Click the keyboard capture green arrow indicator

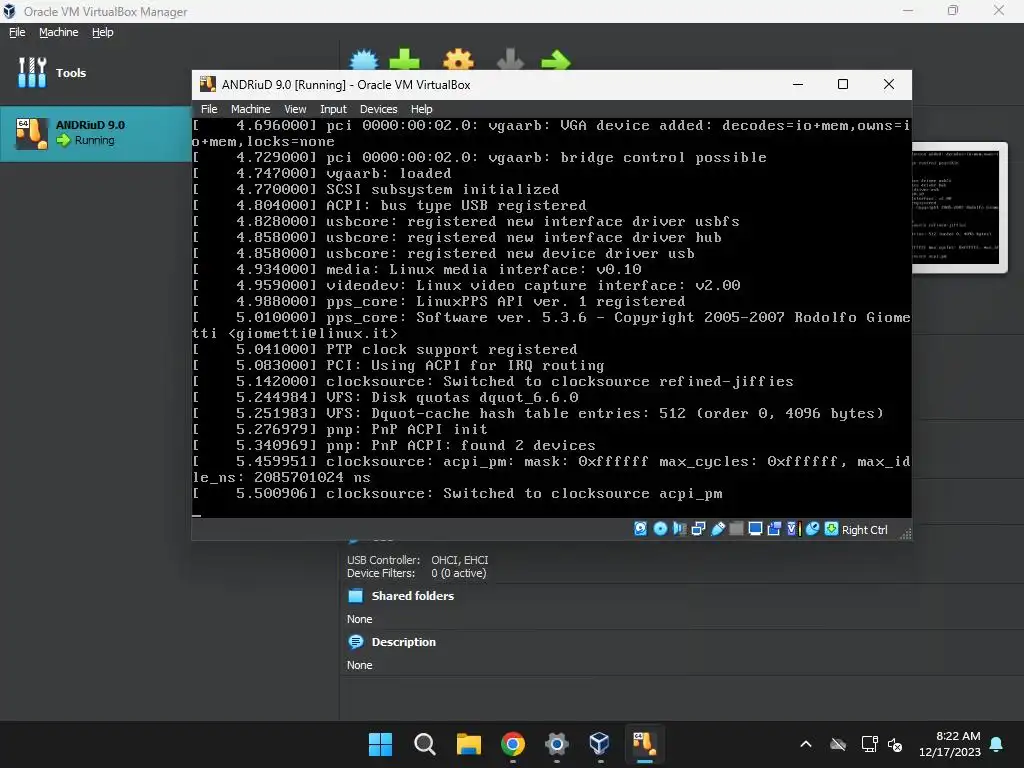(831, 529)
